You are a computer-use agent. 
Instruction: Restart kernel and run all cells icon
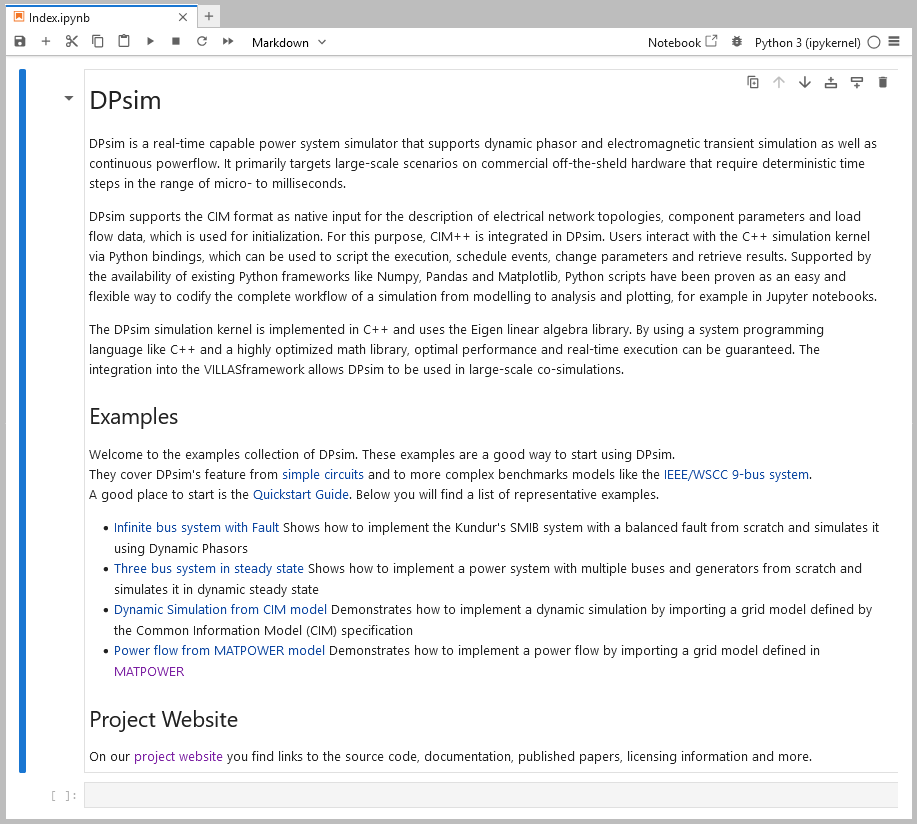[228, 42]
